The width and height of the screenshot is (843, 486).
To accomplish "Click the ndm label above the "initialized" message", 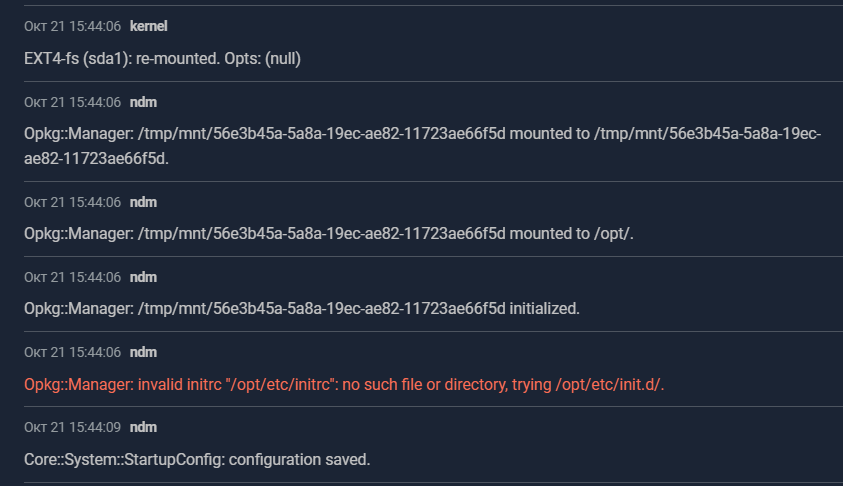I will click(144, 277).
